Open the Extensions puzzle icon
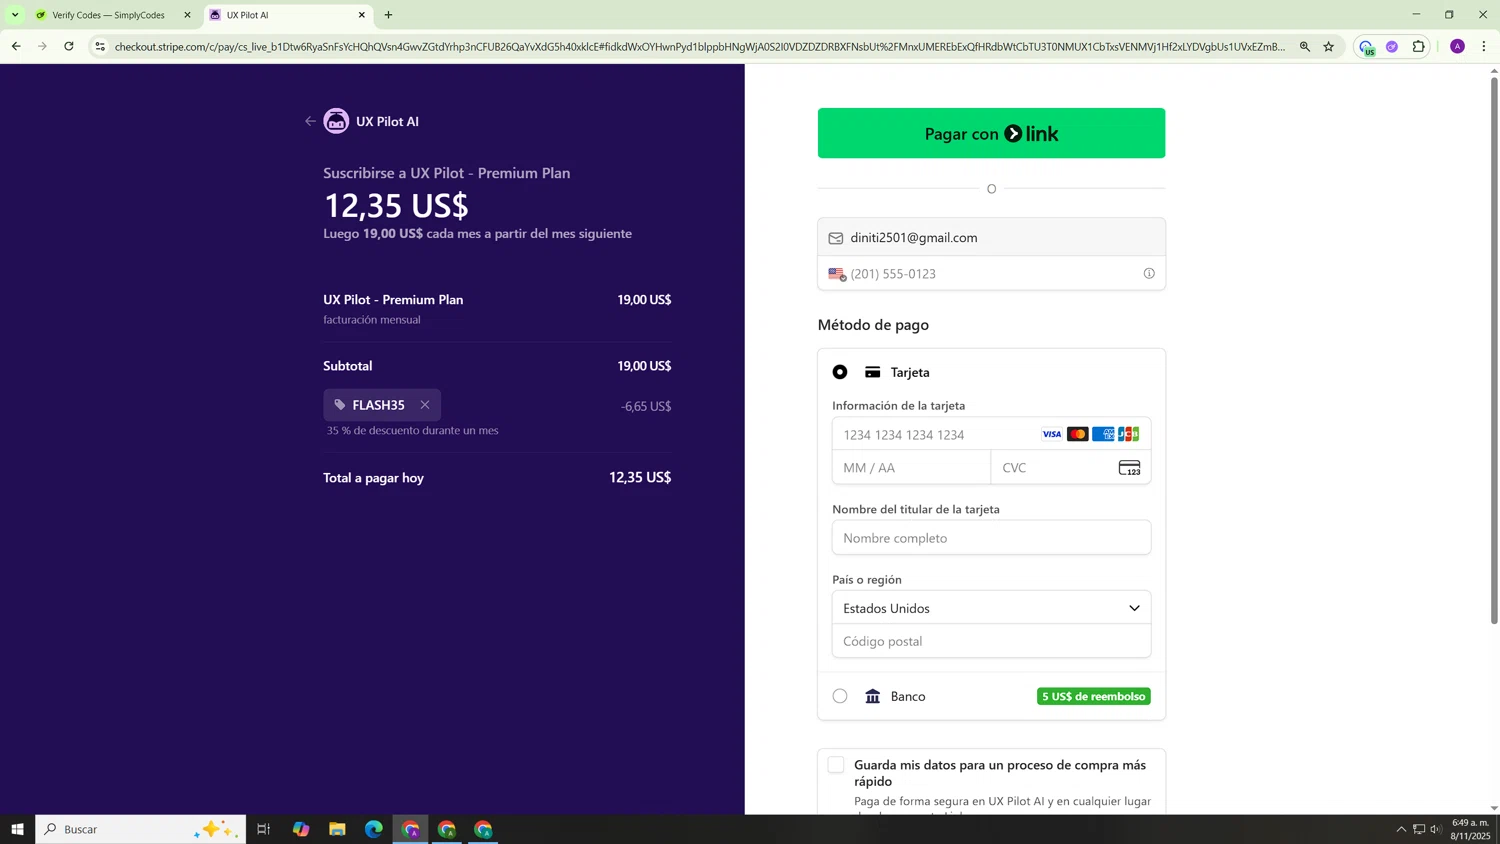The width and height of the screenshot is (1500, 844). tap(1419, 46)
